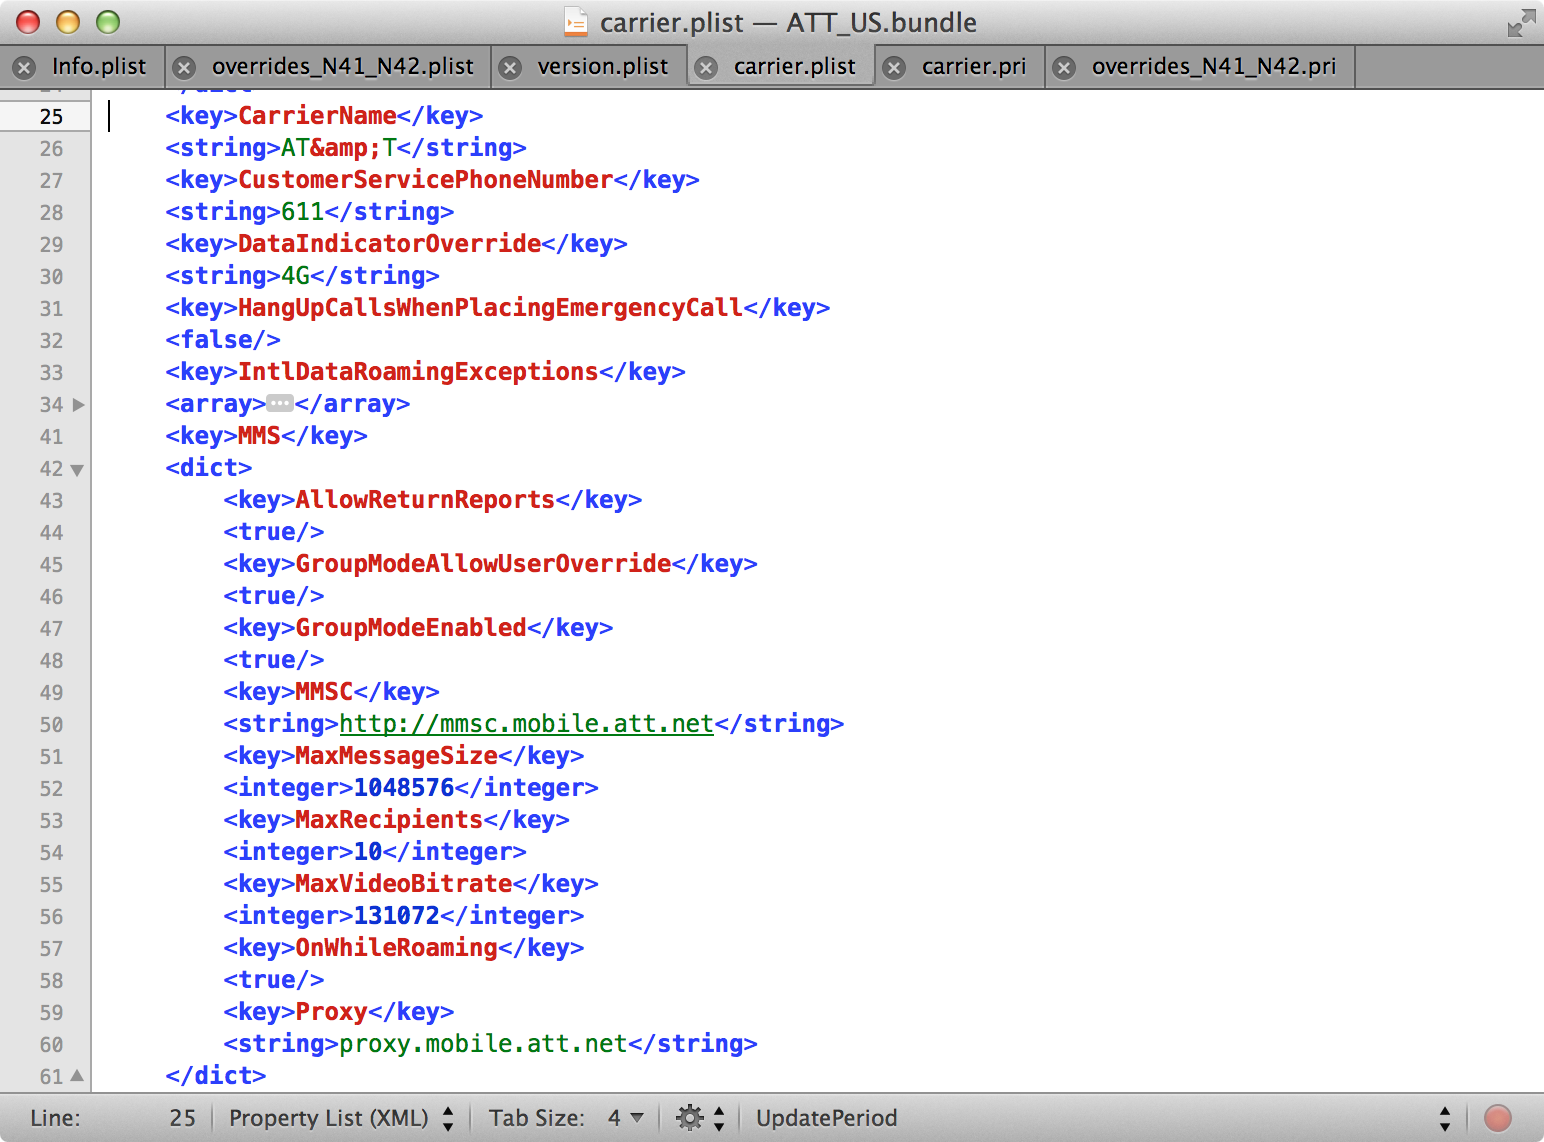This screenshot has height=1142, width=1544.
Task: Enter full screen with the arrows icon
Action: pos(1521,23)
